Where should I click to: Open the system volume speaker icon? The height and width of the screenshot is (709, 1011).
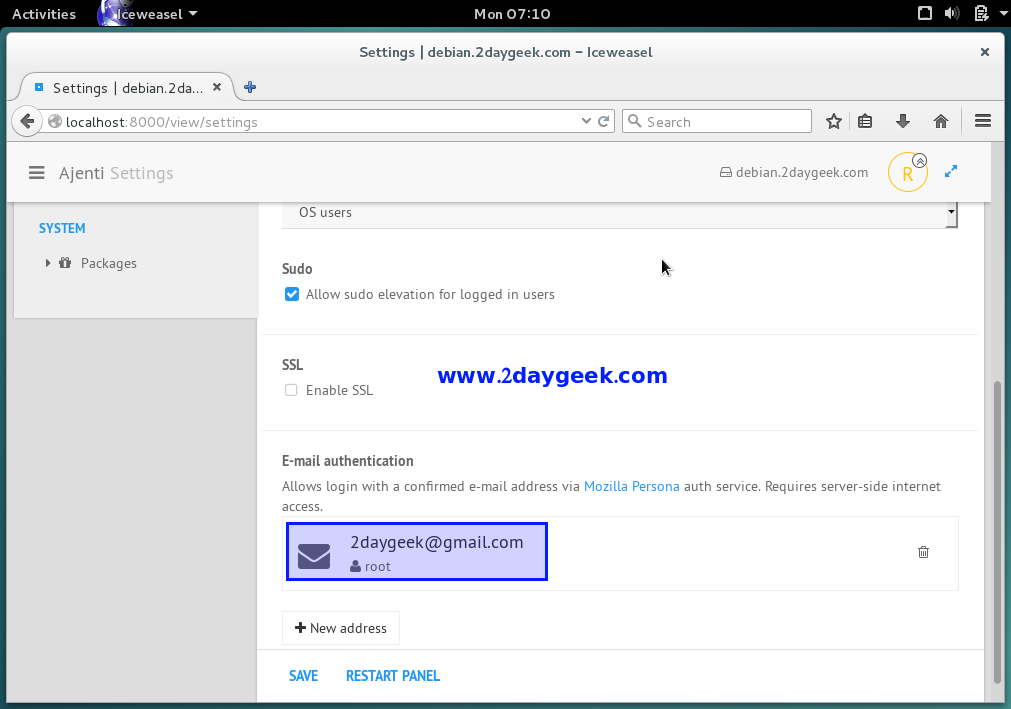952,14
